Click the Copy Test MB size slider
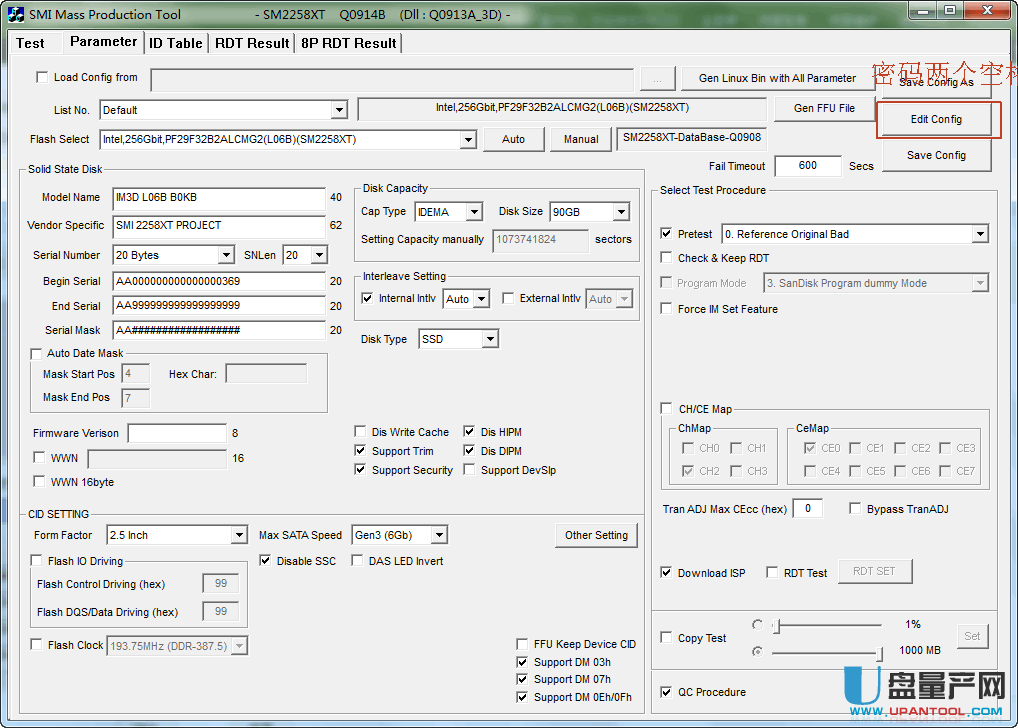This screenshot has width=1018, height=728. point(825,651)
